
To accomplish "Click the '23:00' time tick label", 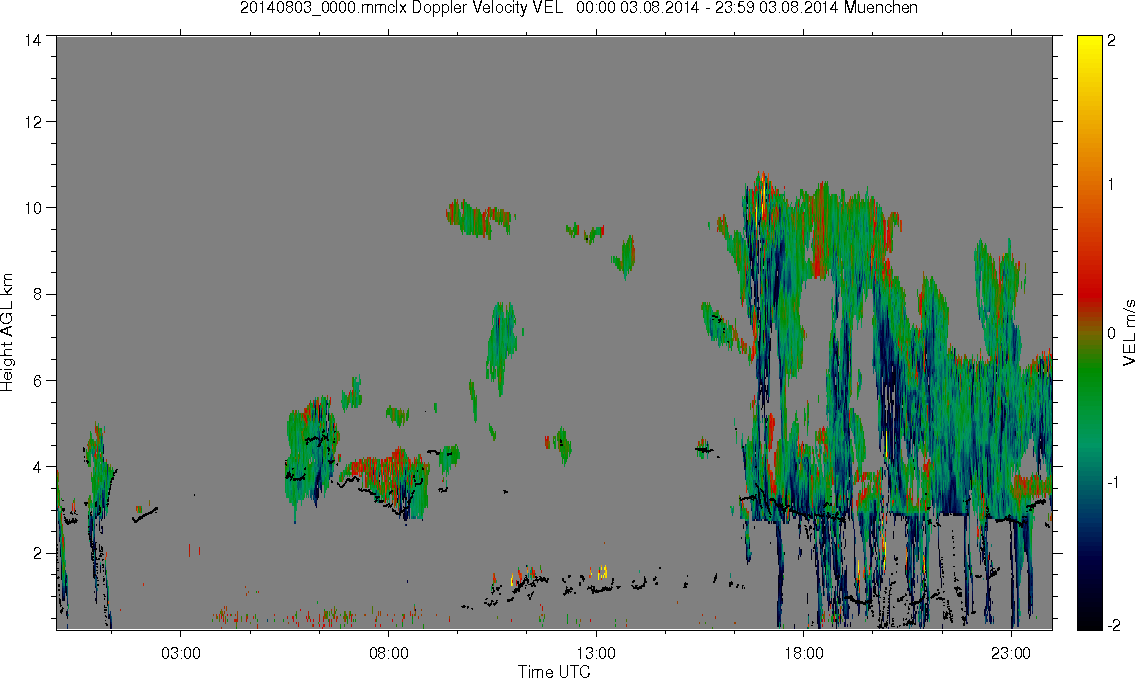I will [1011, 653].
